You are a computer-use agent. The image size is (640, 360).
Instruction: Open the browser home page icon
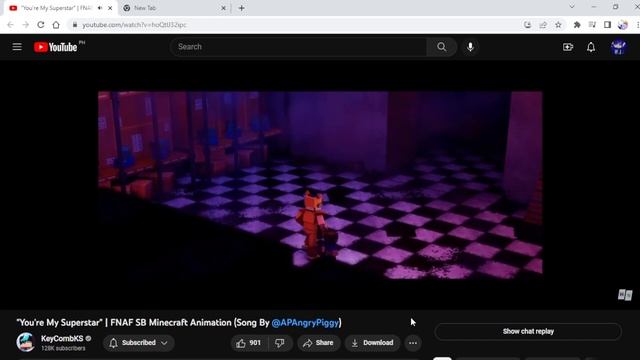pos(56,25)
